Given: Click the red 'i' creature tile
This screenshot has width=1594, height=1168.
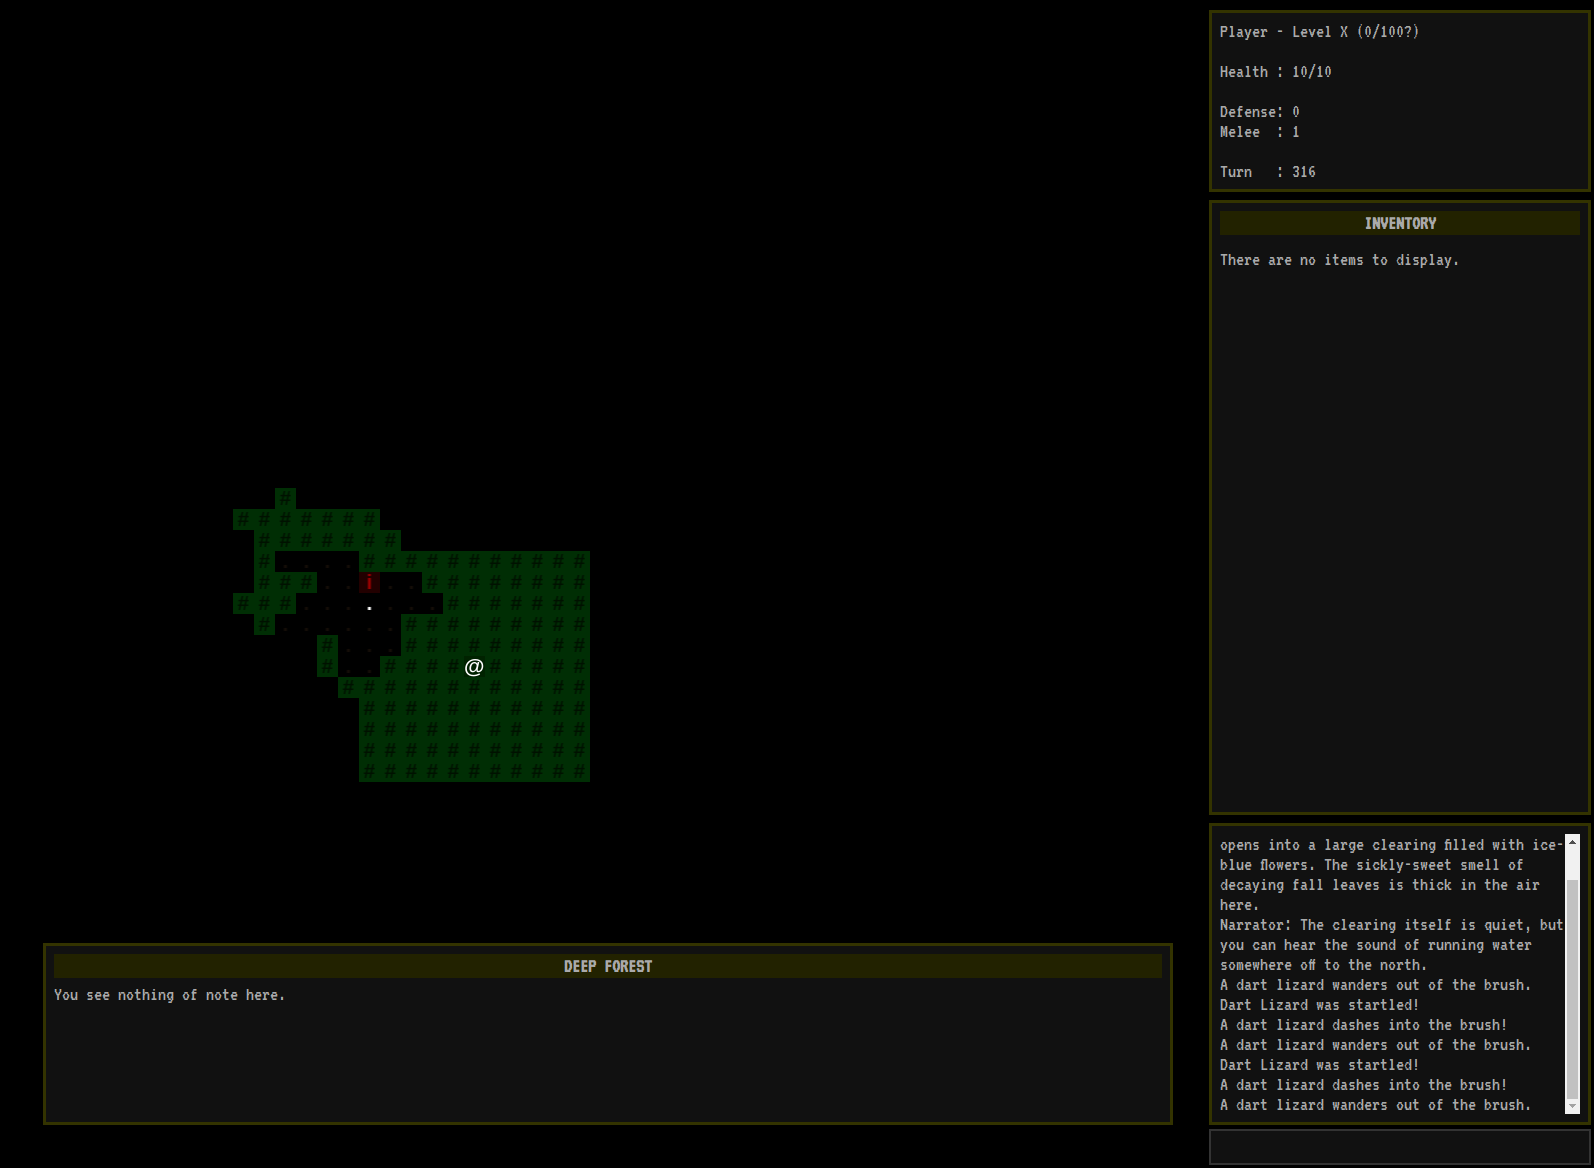Looking at the screenshot, I should tap(369, 583).
